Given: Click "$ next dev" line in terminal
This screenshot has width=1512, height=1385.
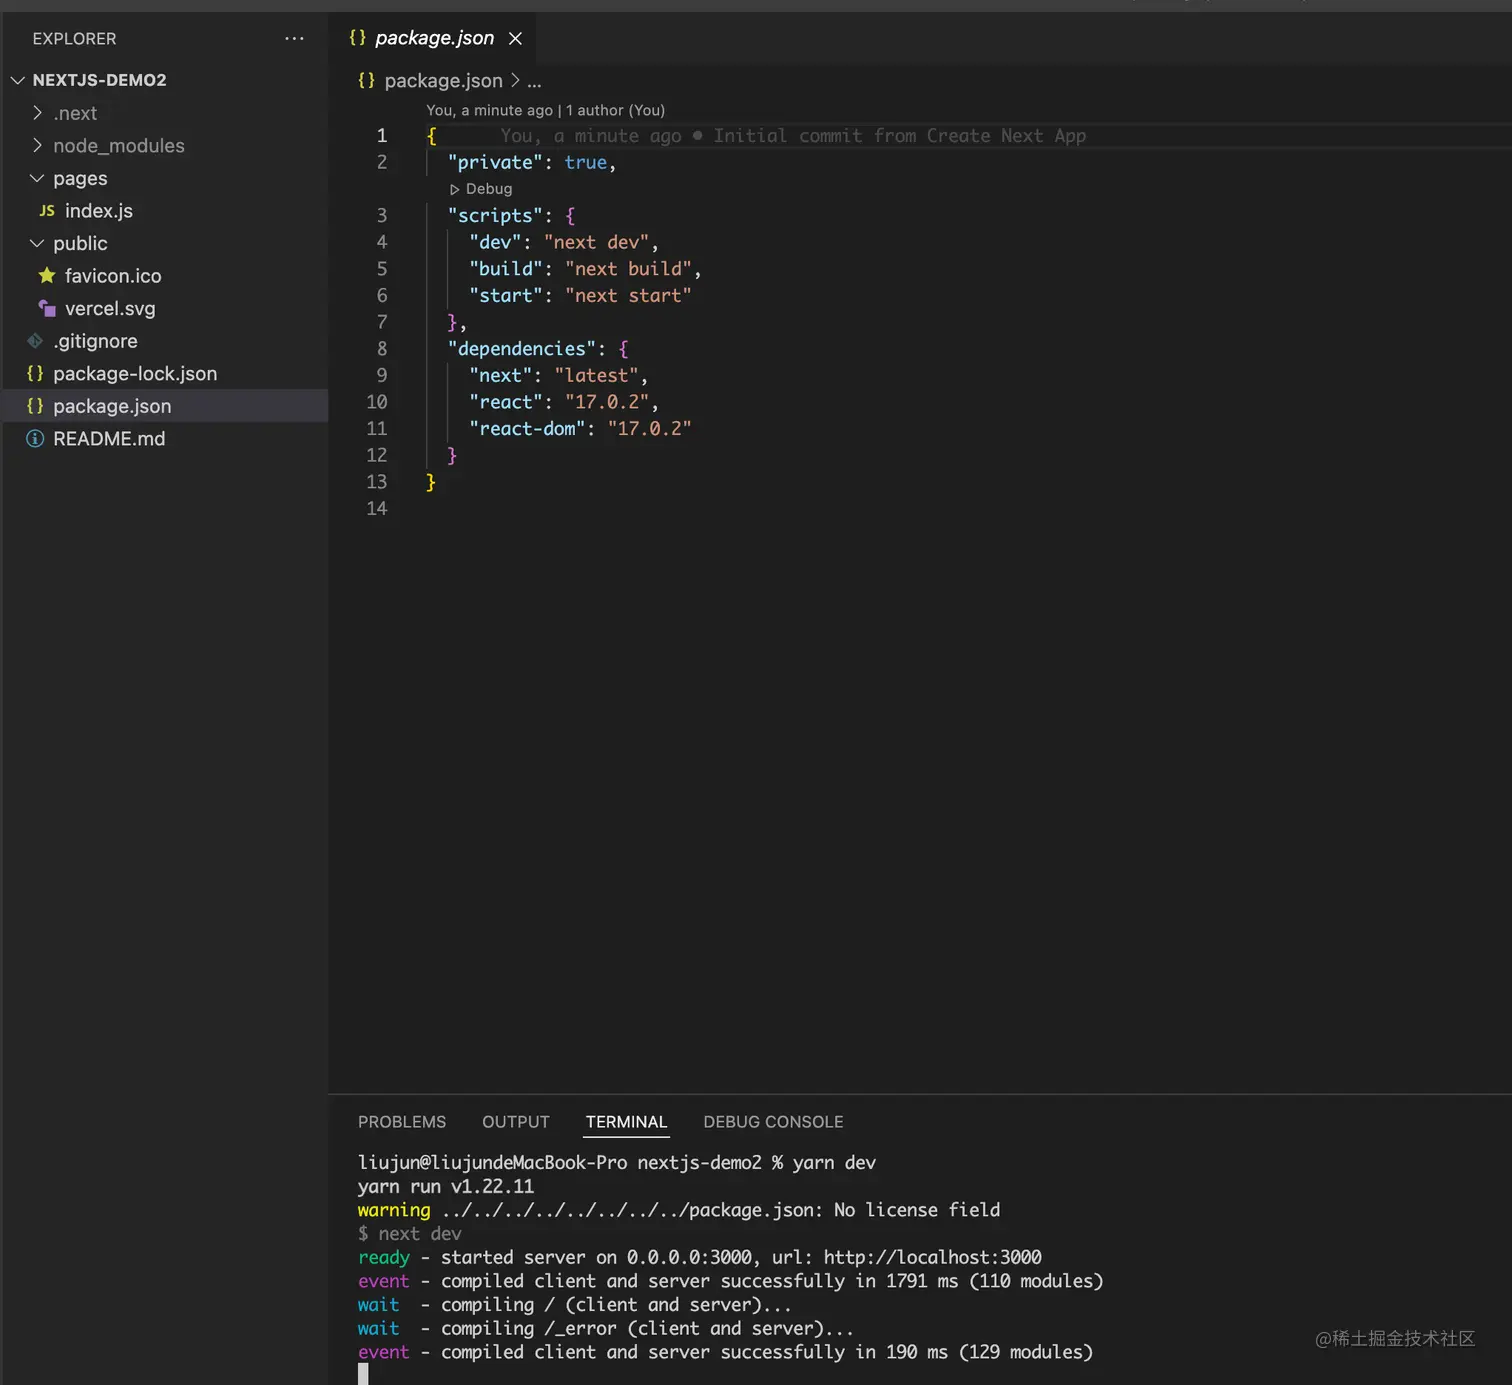Looking at the screenshot, I should [410, 1233].
